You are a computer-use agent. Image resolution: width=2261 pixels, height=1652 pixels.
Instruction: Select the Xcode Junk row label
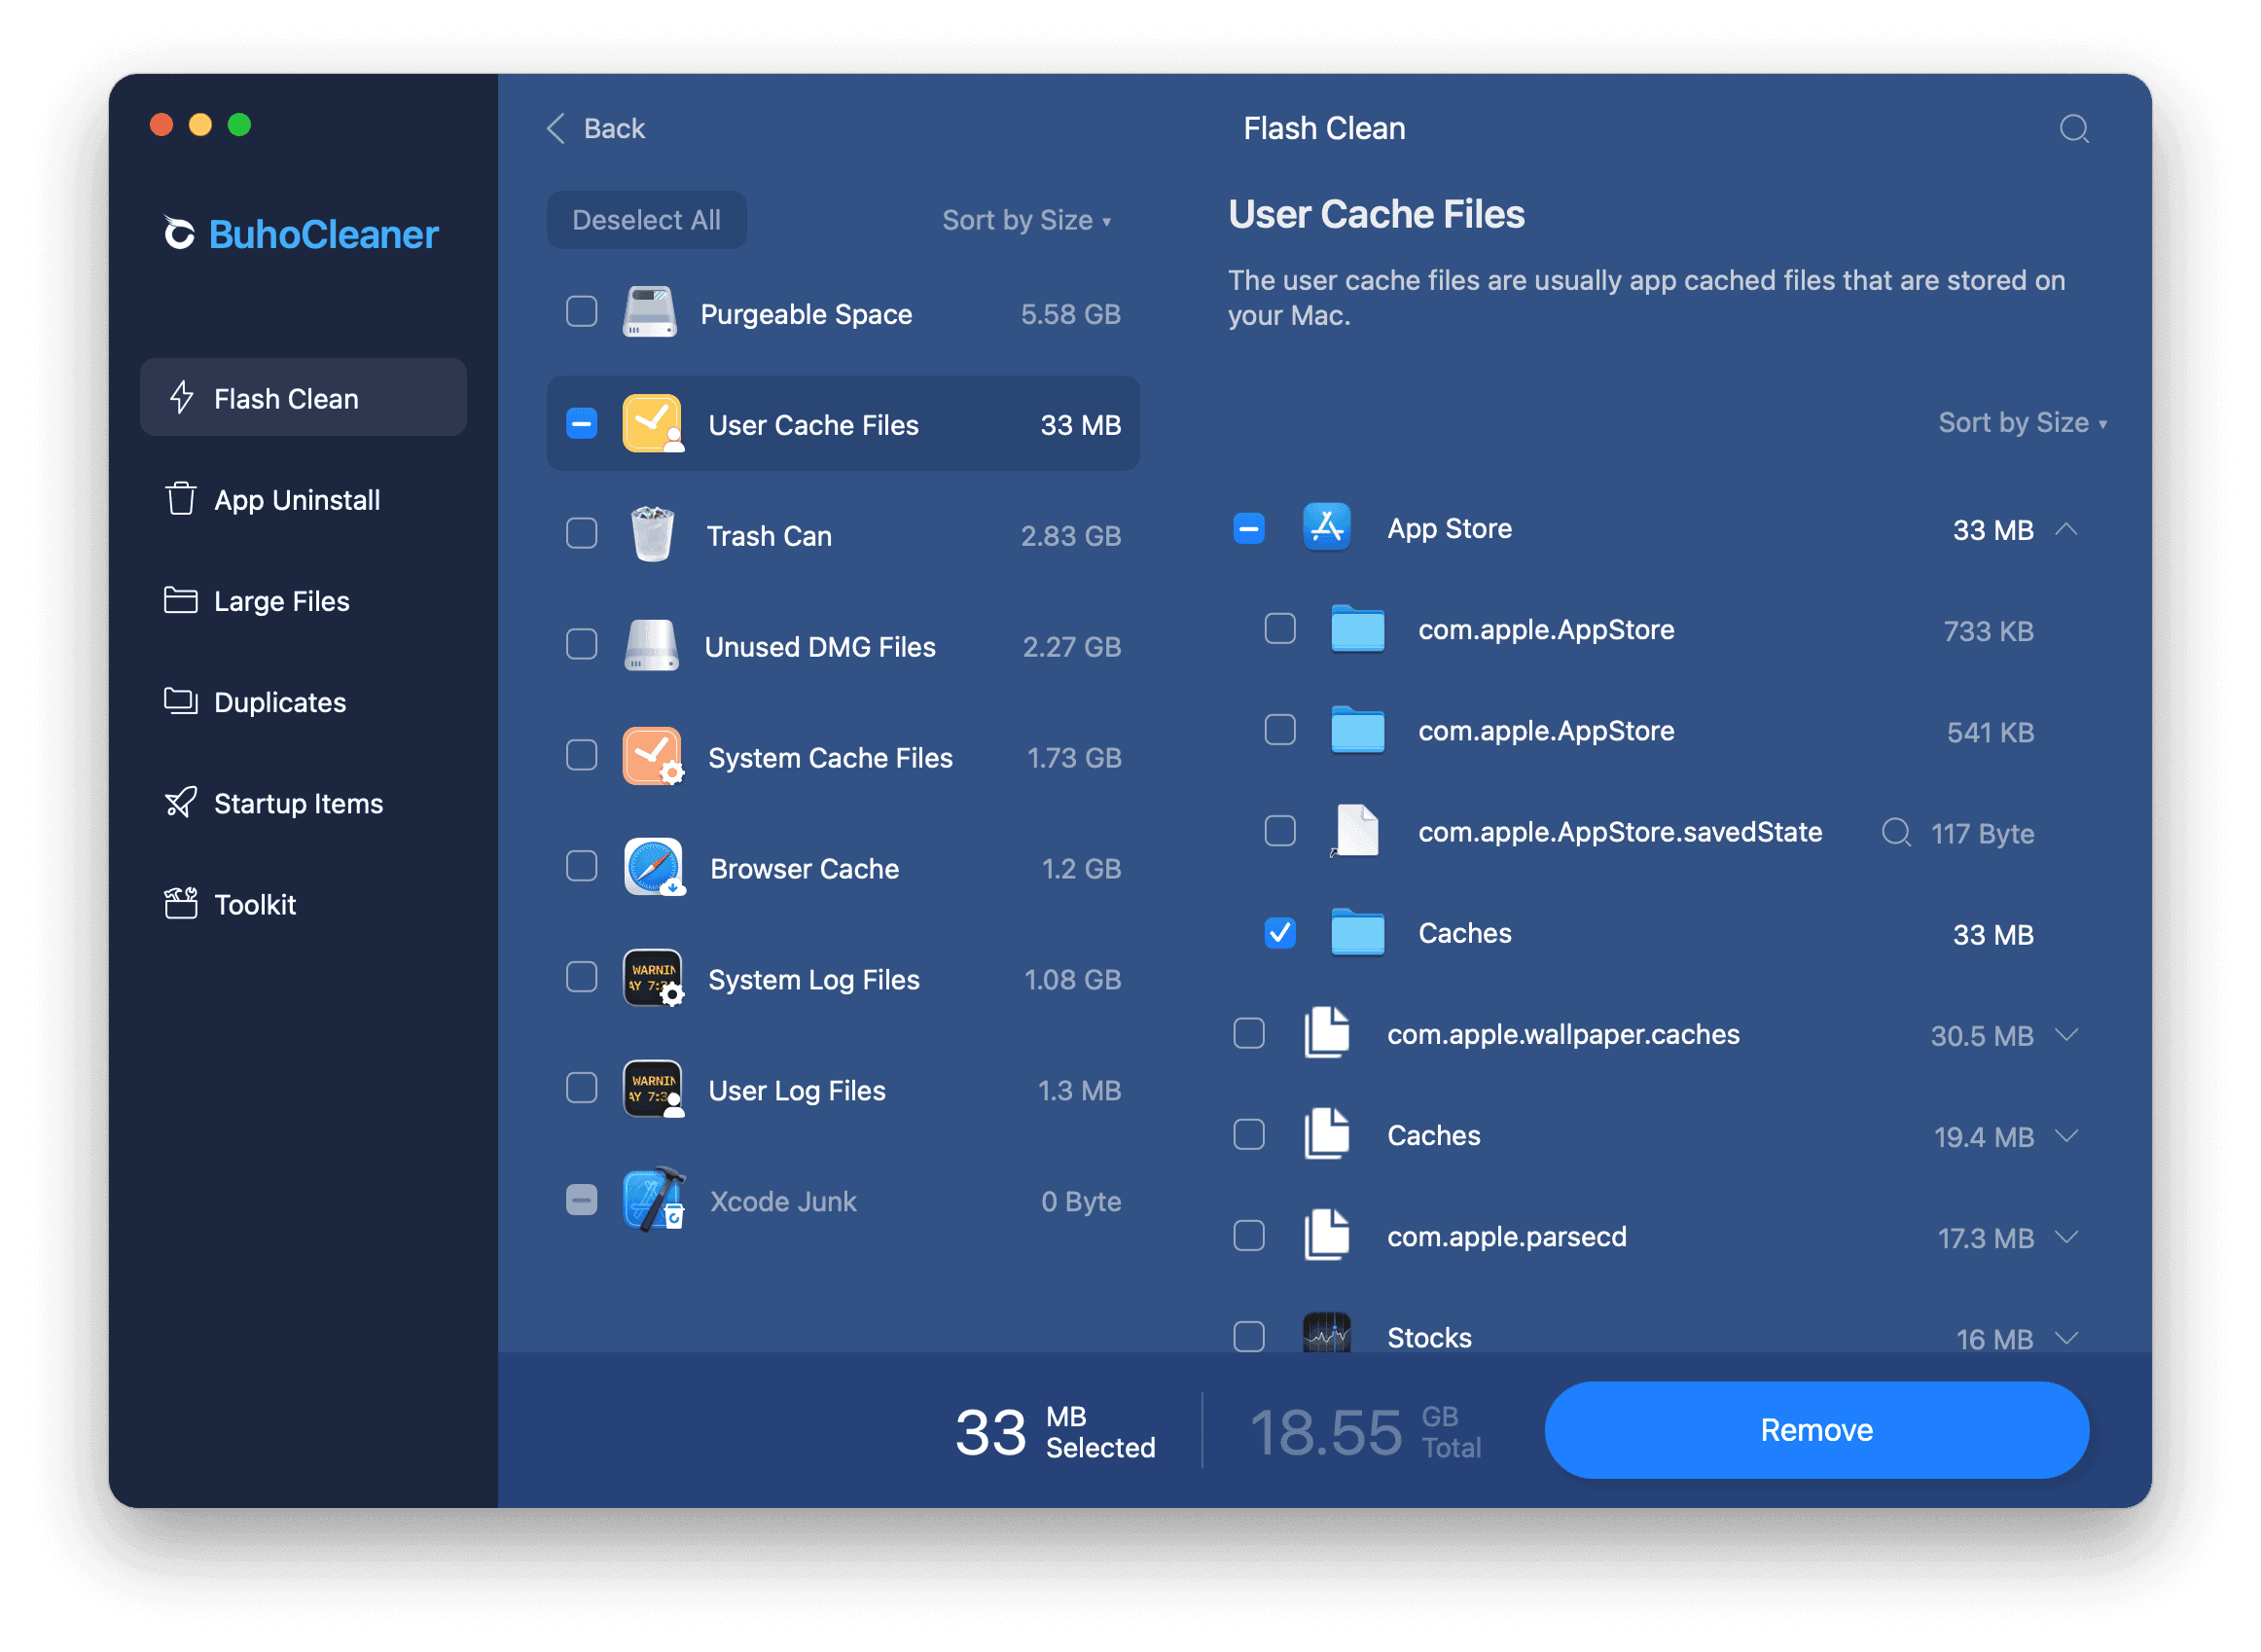coord(783,1201)
